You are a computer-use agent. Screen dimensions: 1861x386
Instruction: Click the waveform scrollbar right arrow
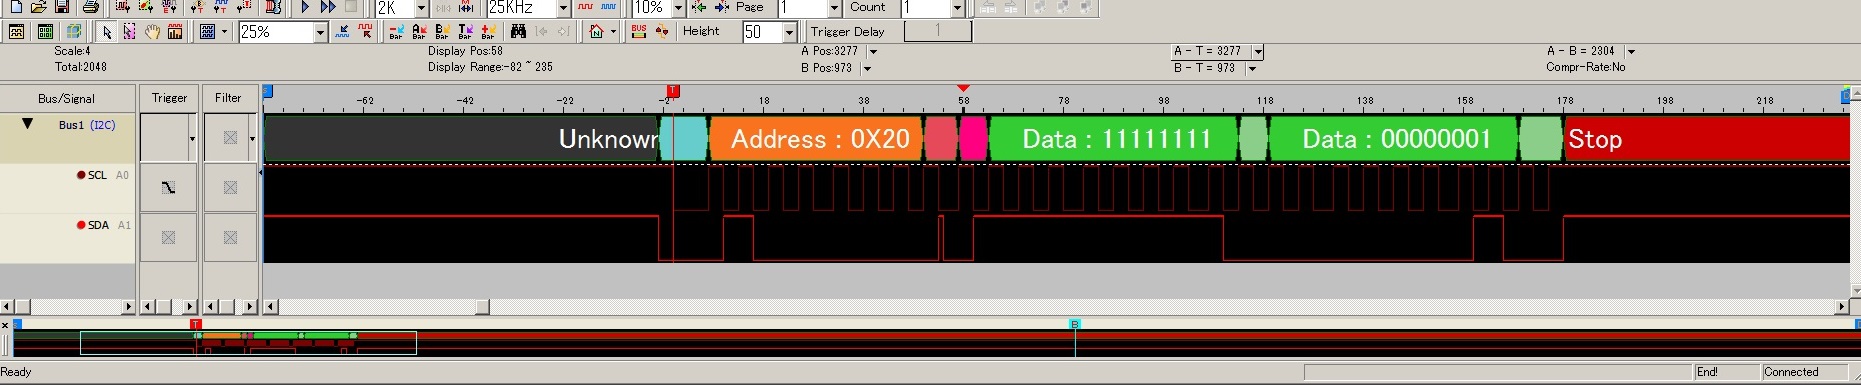point(1842,306)
